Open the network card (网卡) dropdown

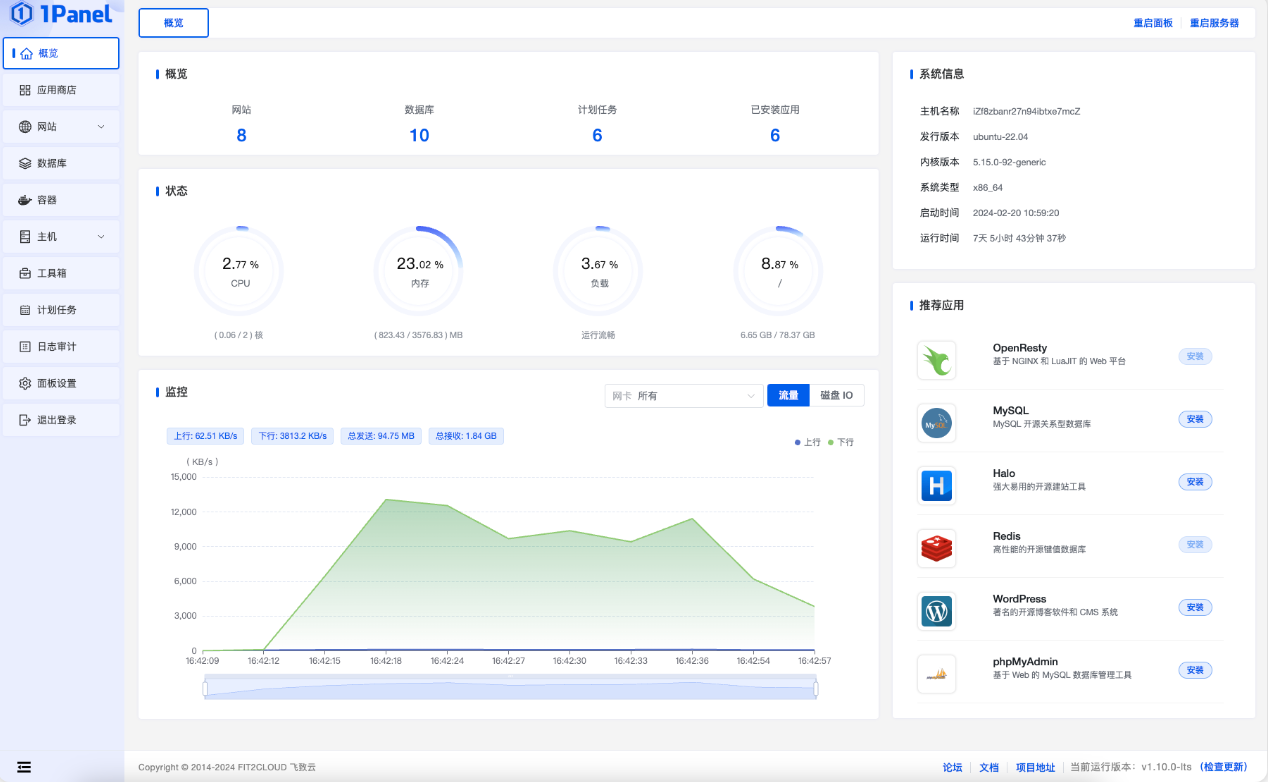click(684, 395)
